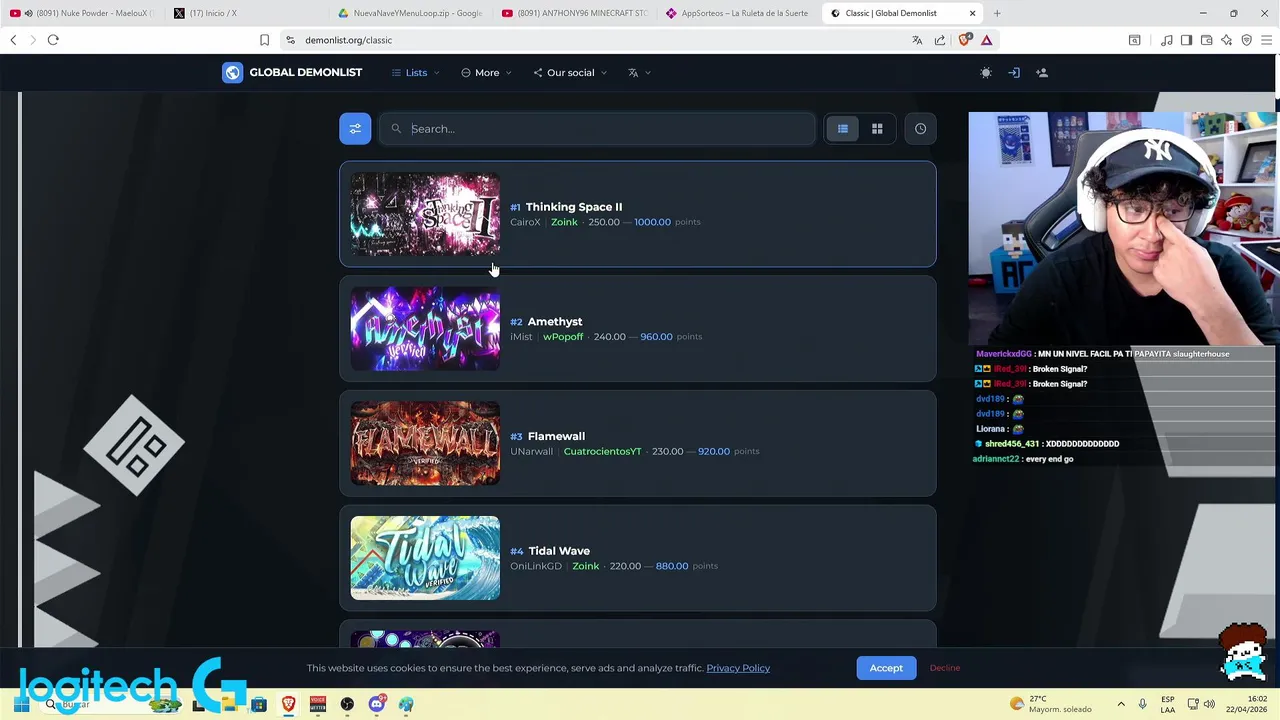
Task: Switch to the AN7HONY96 MINECRAFT tab
Action: pos(574,13)
